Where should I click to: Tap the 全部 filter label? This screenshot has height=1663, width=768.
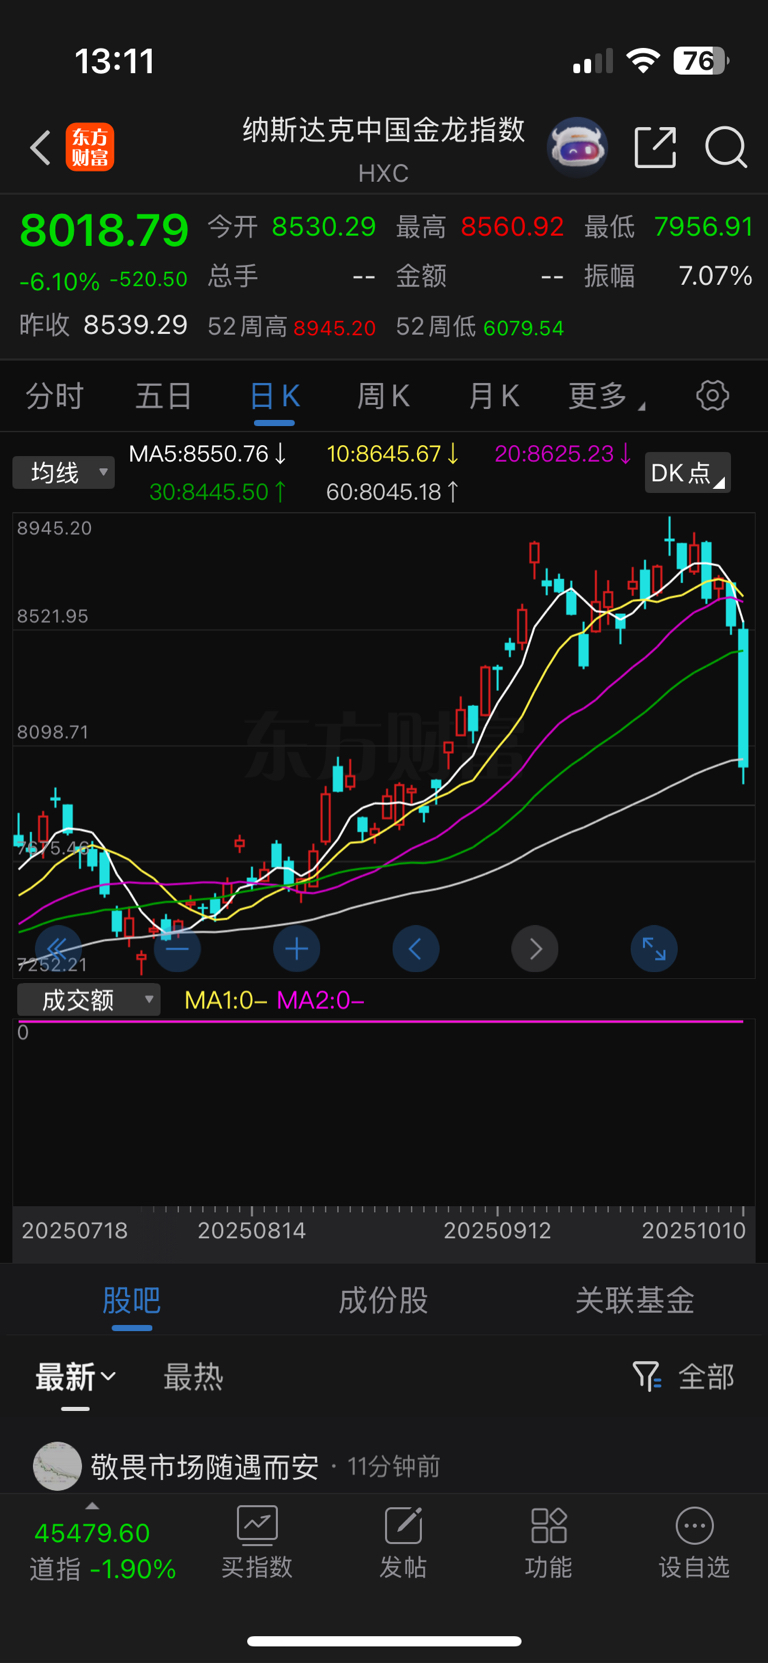click(x=706, y=1377)
